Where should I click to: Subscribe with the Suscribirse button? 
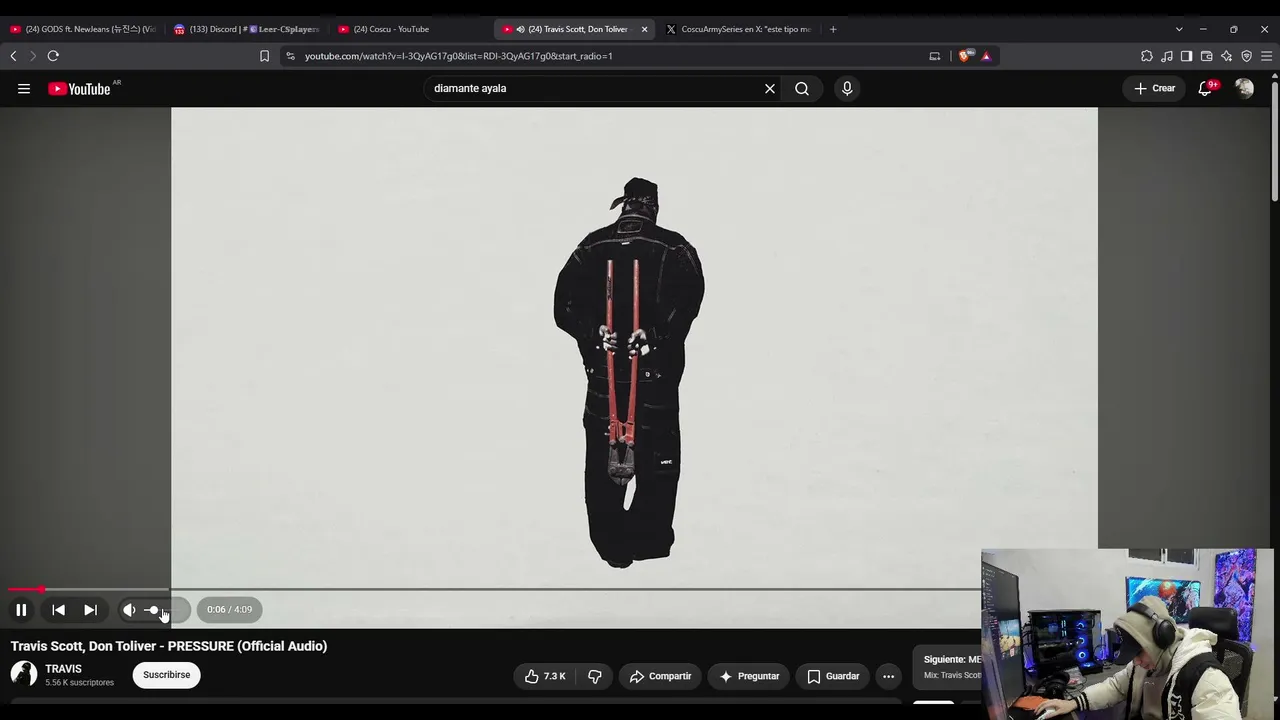tap(166, 675)
